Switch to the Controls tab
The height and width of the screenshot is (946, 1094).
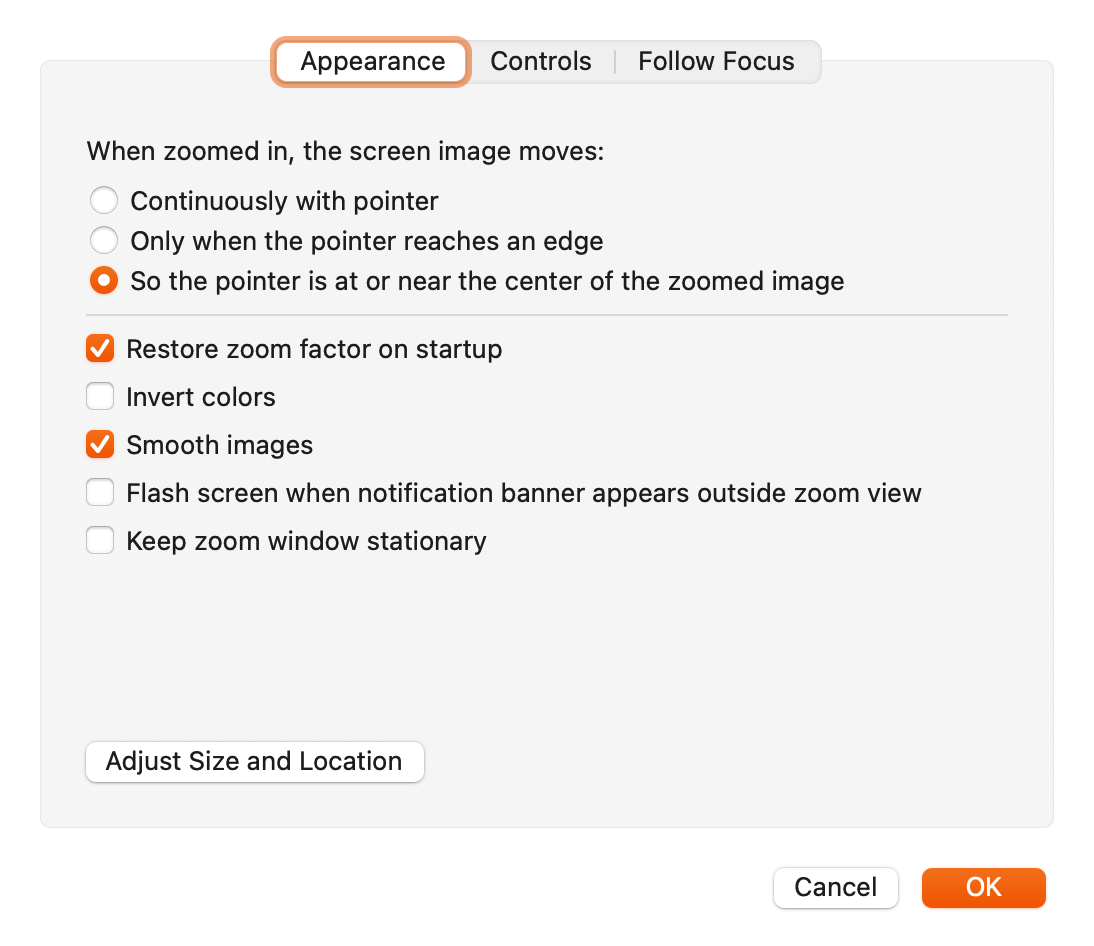pyautogui.click(x=541, y=61)
